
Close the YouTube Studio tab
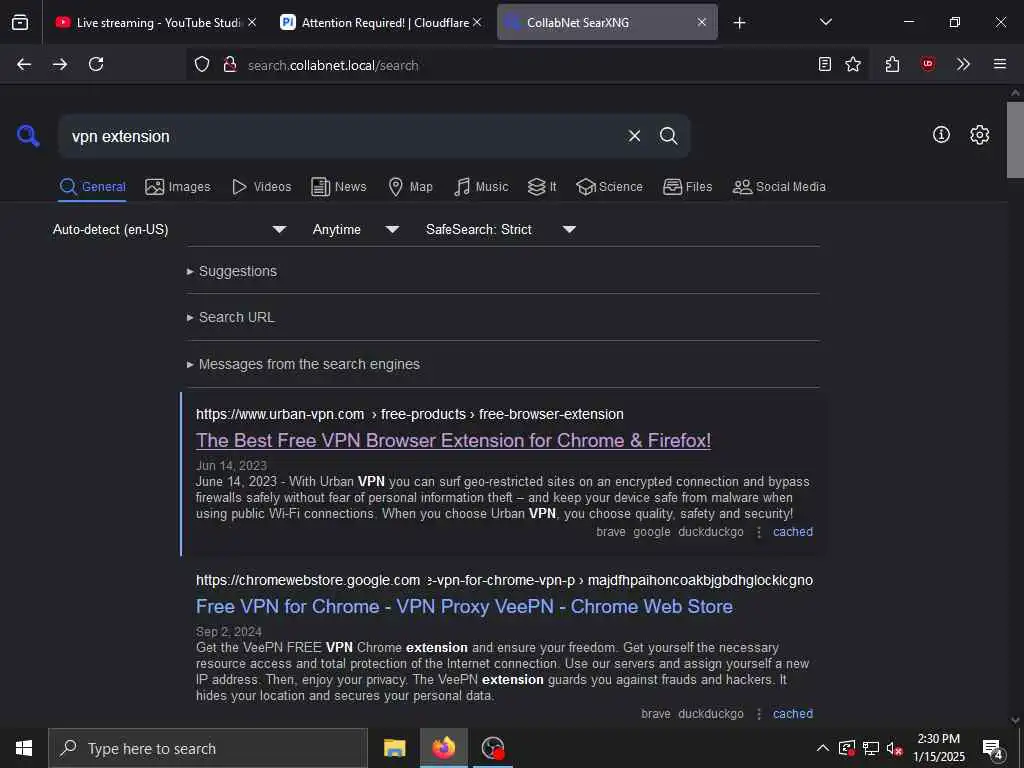pos(252,22)
